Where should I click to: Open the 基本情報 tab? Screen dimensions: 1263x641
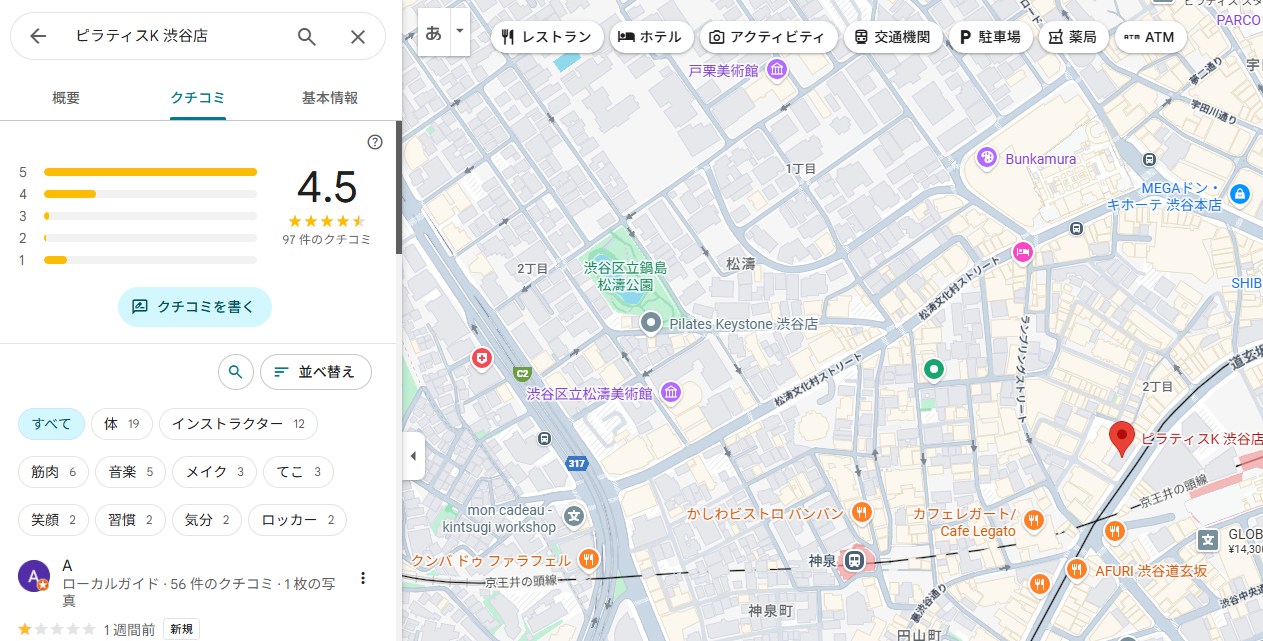point(330,98)
